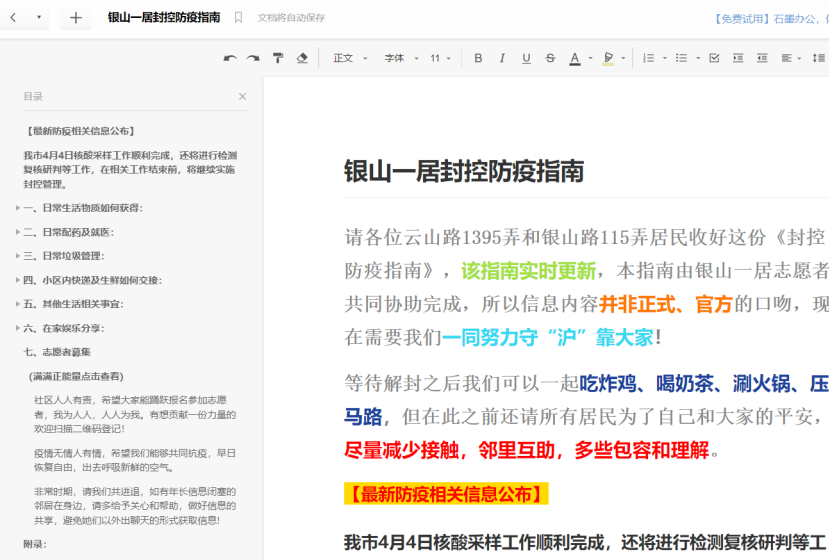Insert a bulleted list
The width and height of the screenshot is (829, 560).
click(x=681, y=58)
